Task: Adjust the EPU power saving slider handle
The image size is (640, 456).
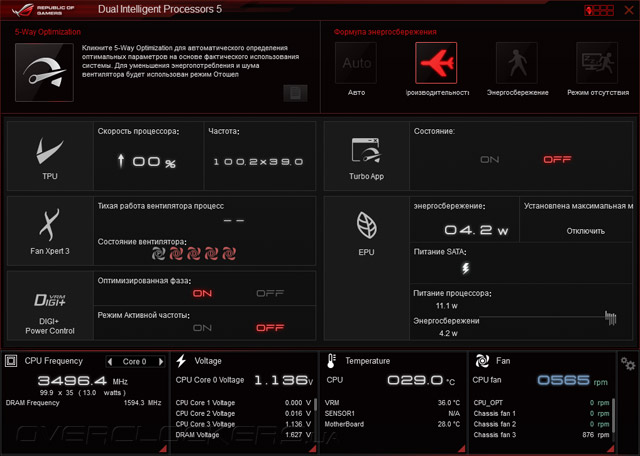Action: (x=610, y=317)
